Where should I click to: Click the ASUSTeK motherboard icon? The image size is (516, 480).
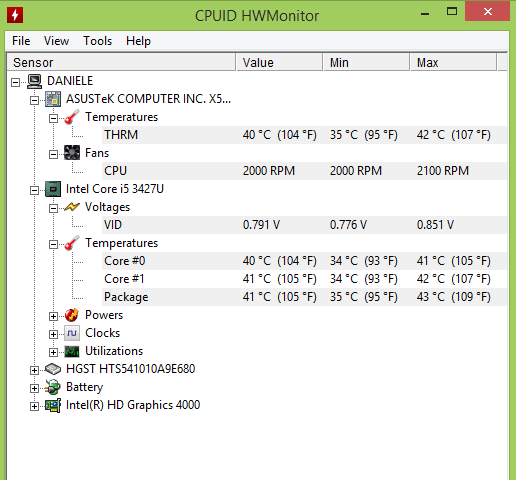click(x=53, y=99)
